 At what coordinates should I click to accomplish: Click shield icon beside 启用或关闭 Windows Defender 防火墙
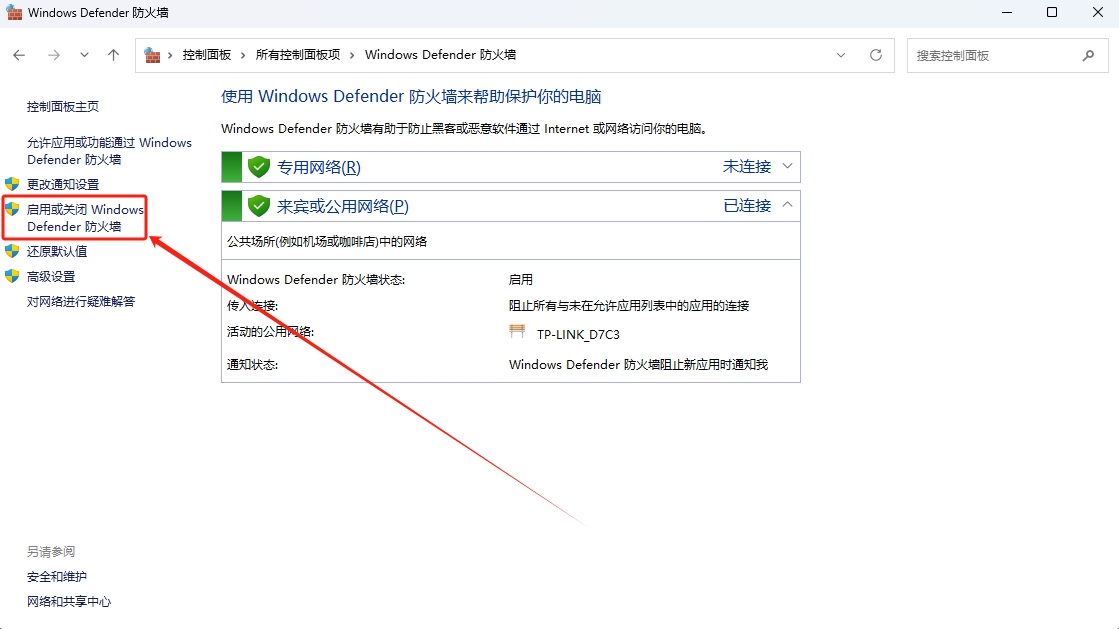[12, 208]
